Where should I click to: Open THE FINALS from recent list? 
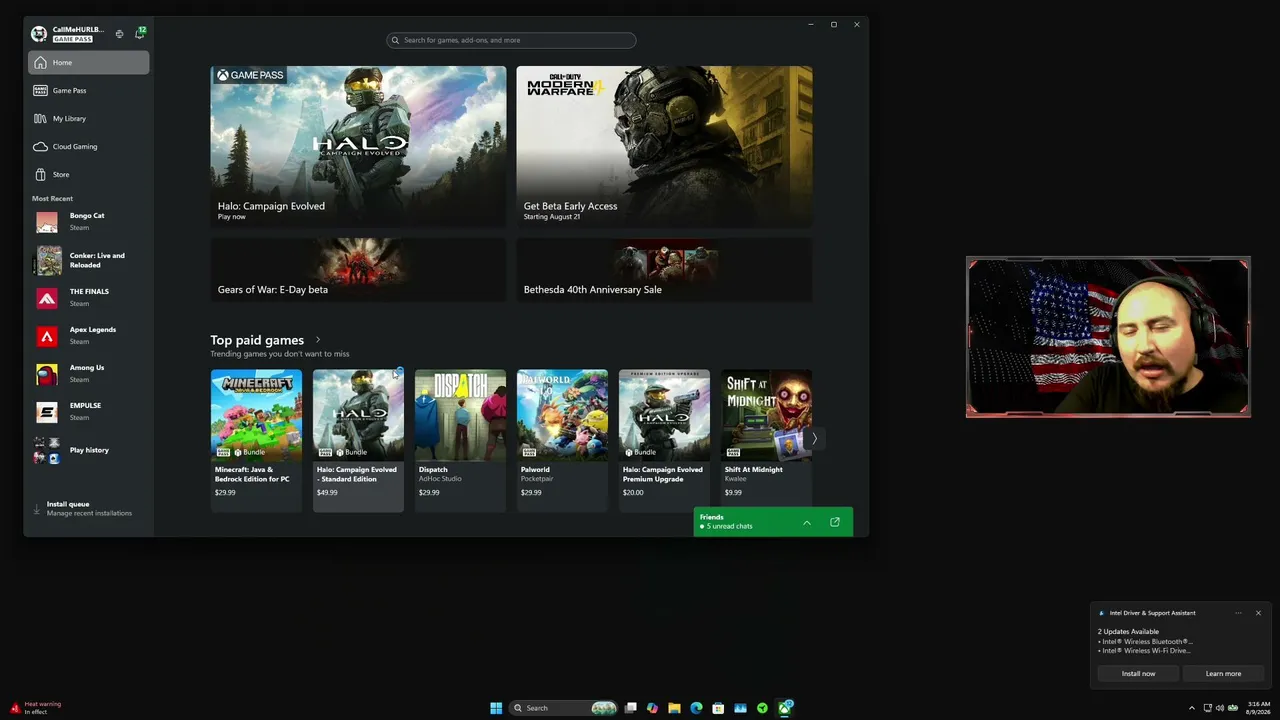(x=89, y=298)
